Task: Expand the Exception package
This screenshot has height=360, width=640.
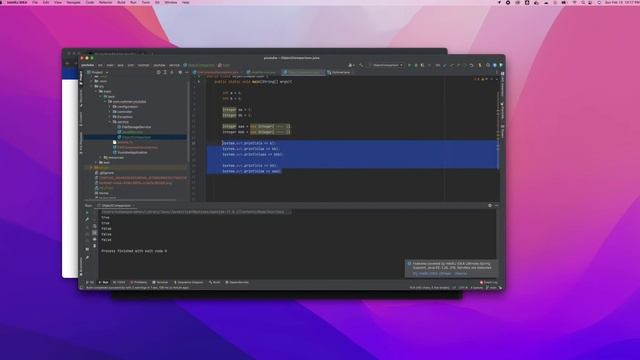Action: point(110,117)
